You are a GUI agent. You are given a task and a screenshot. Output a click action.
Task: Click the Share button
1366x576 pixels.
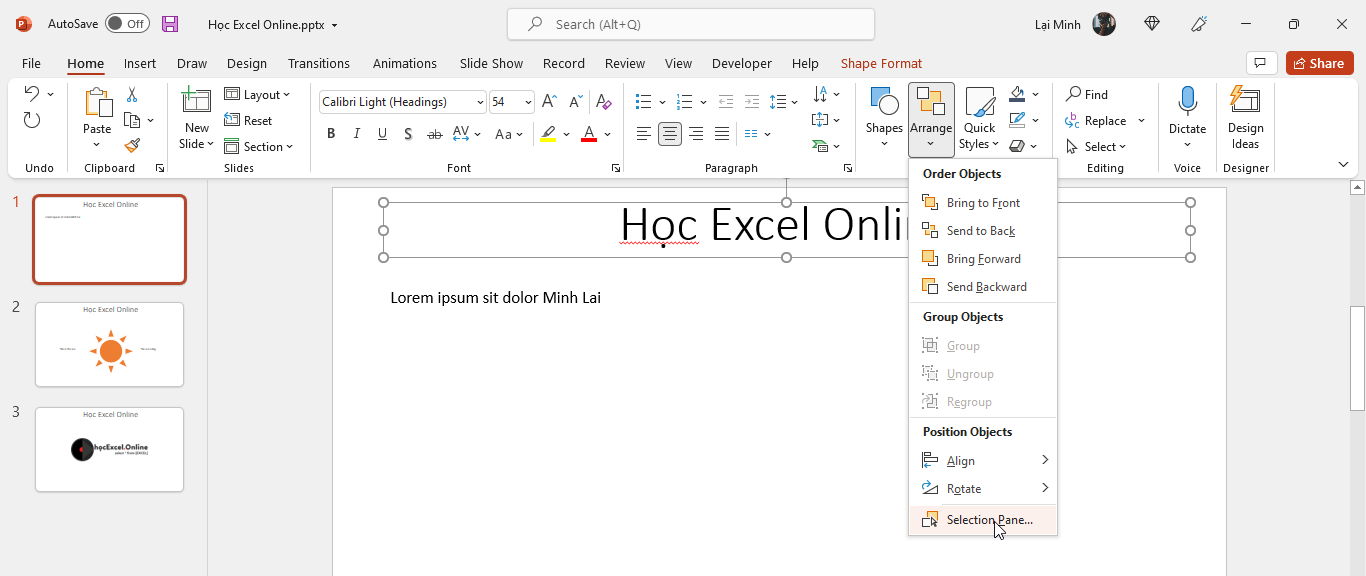click(1319, 62)
